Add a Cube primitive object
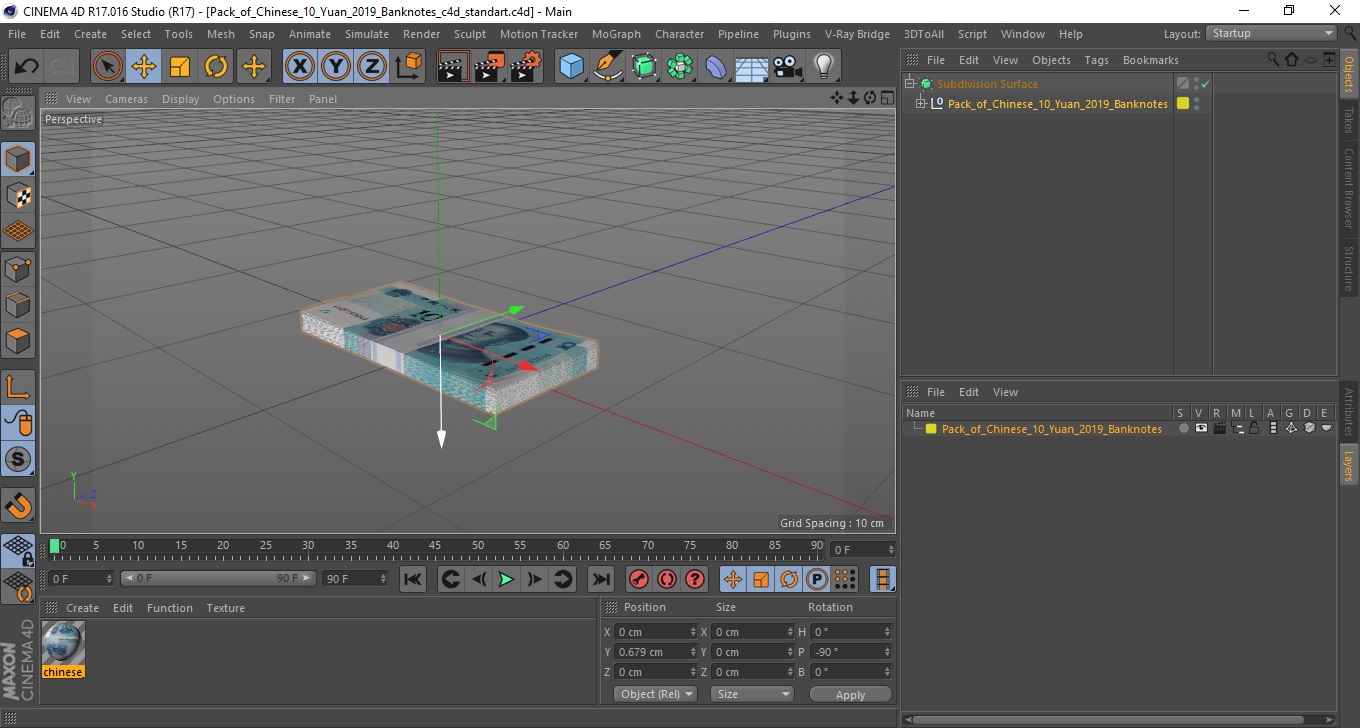1360x728 pixels. (x=571, y=67)
